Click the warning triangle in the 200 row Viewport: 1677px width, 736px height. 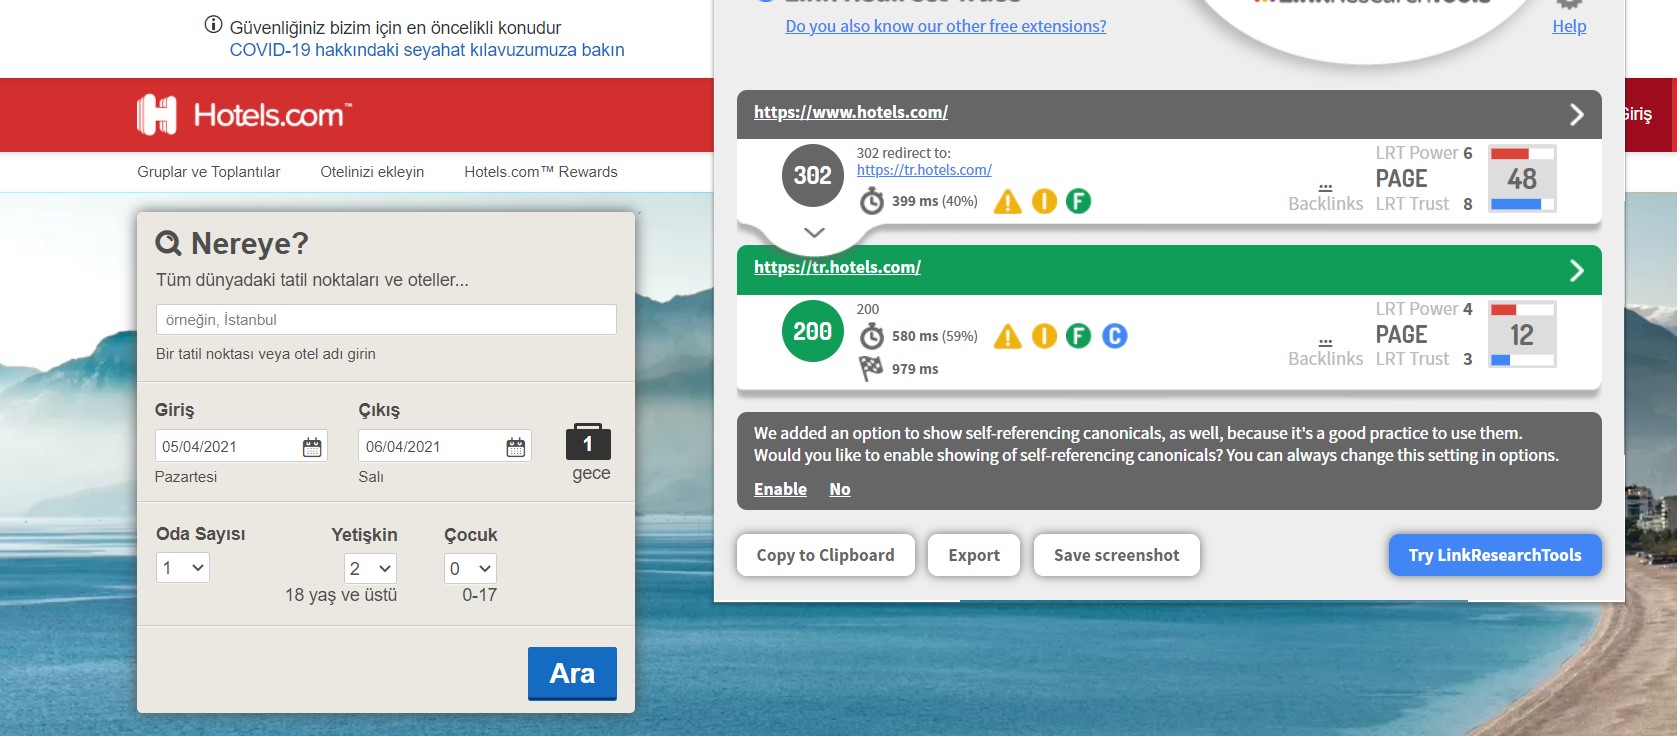[1008, 337]
